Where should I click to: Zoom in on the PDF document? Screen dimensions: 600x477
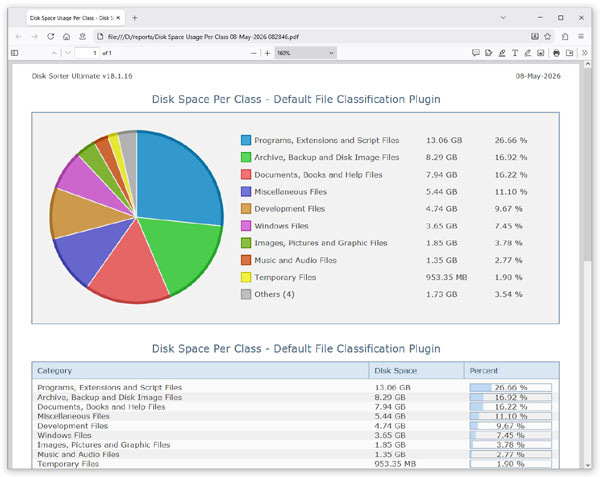(x=267, y=53)
